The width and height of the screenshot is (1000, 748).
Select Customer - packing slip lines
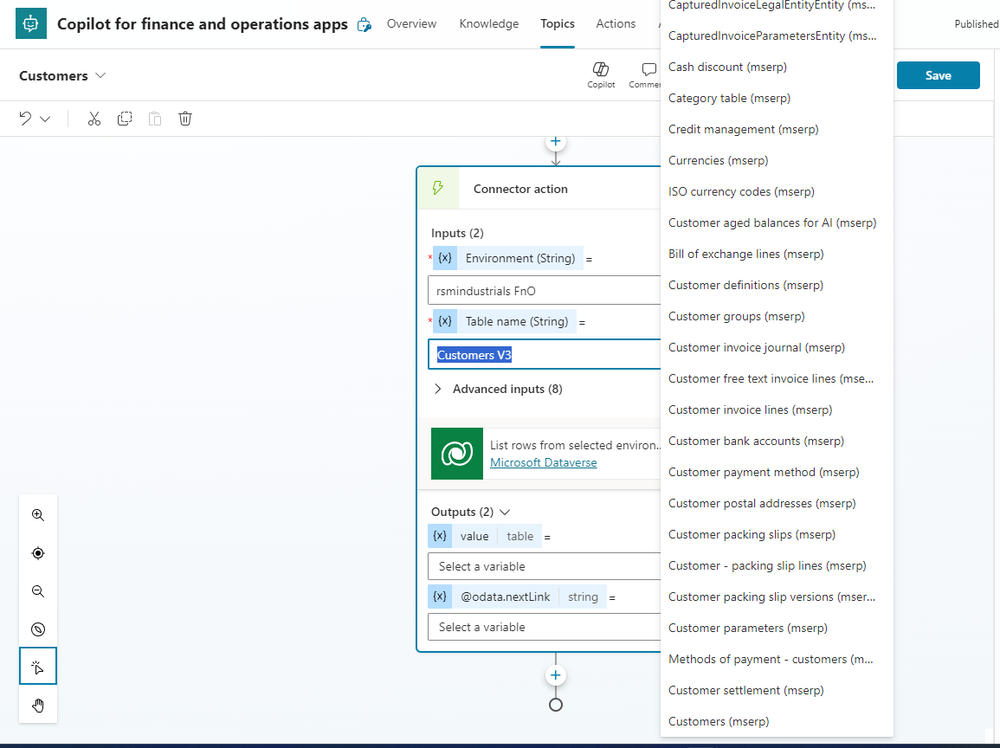[777, 566]
